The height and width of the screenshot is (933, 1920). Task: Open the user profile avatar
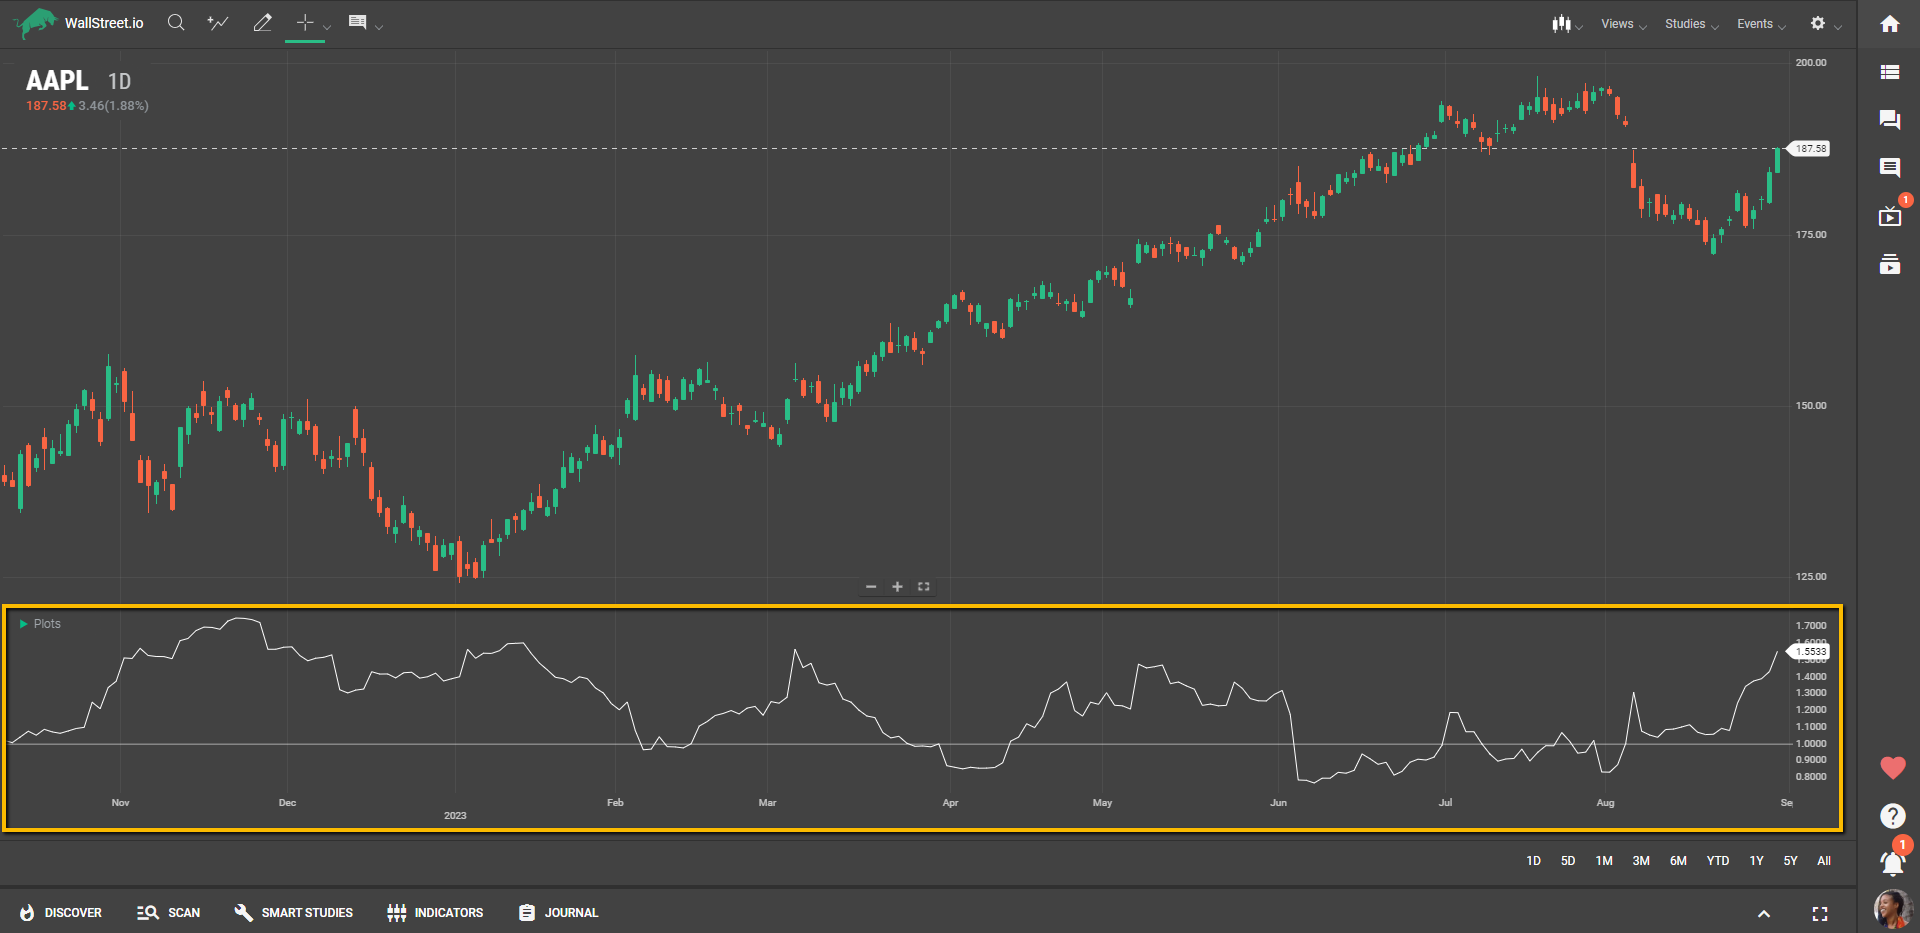coord(1892,909)
